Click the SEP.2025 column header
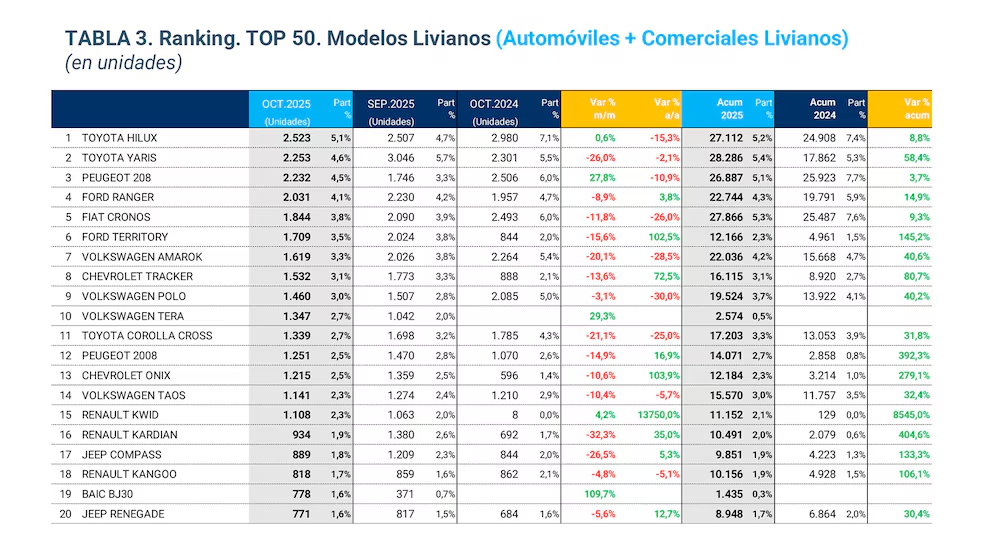The image size is (992, 558). (390, 110)
